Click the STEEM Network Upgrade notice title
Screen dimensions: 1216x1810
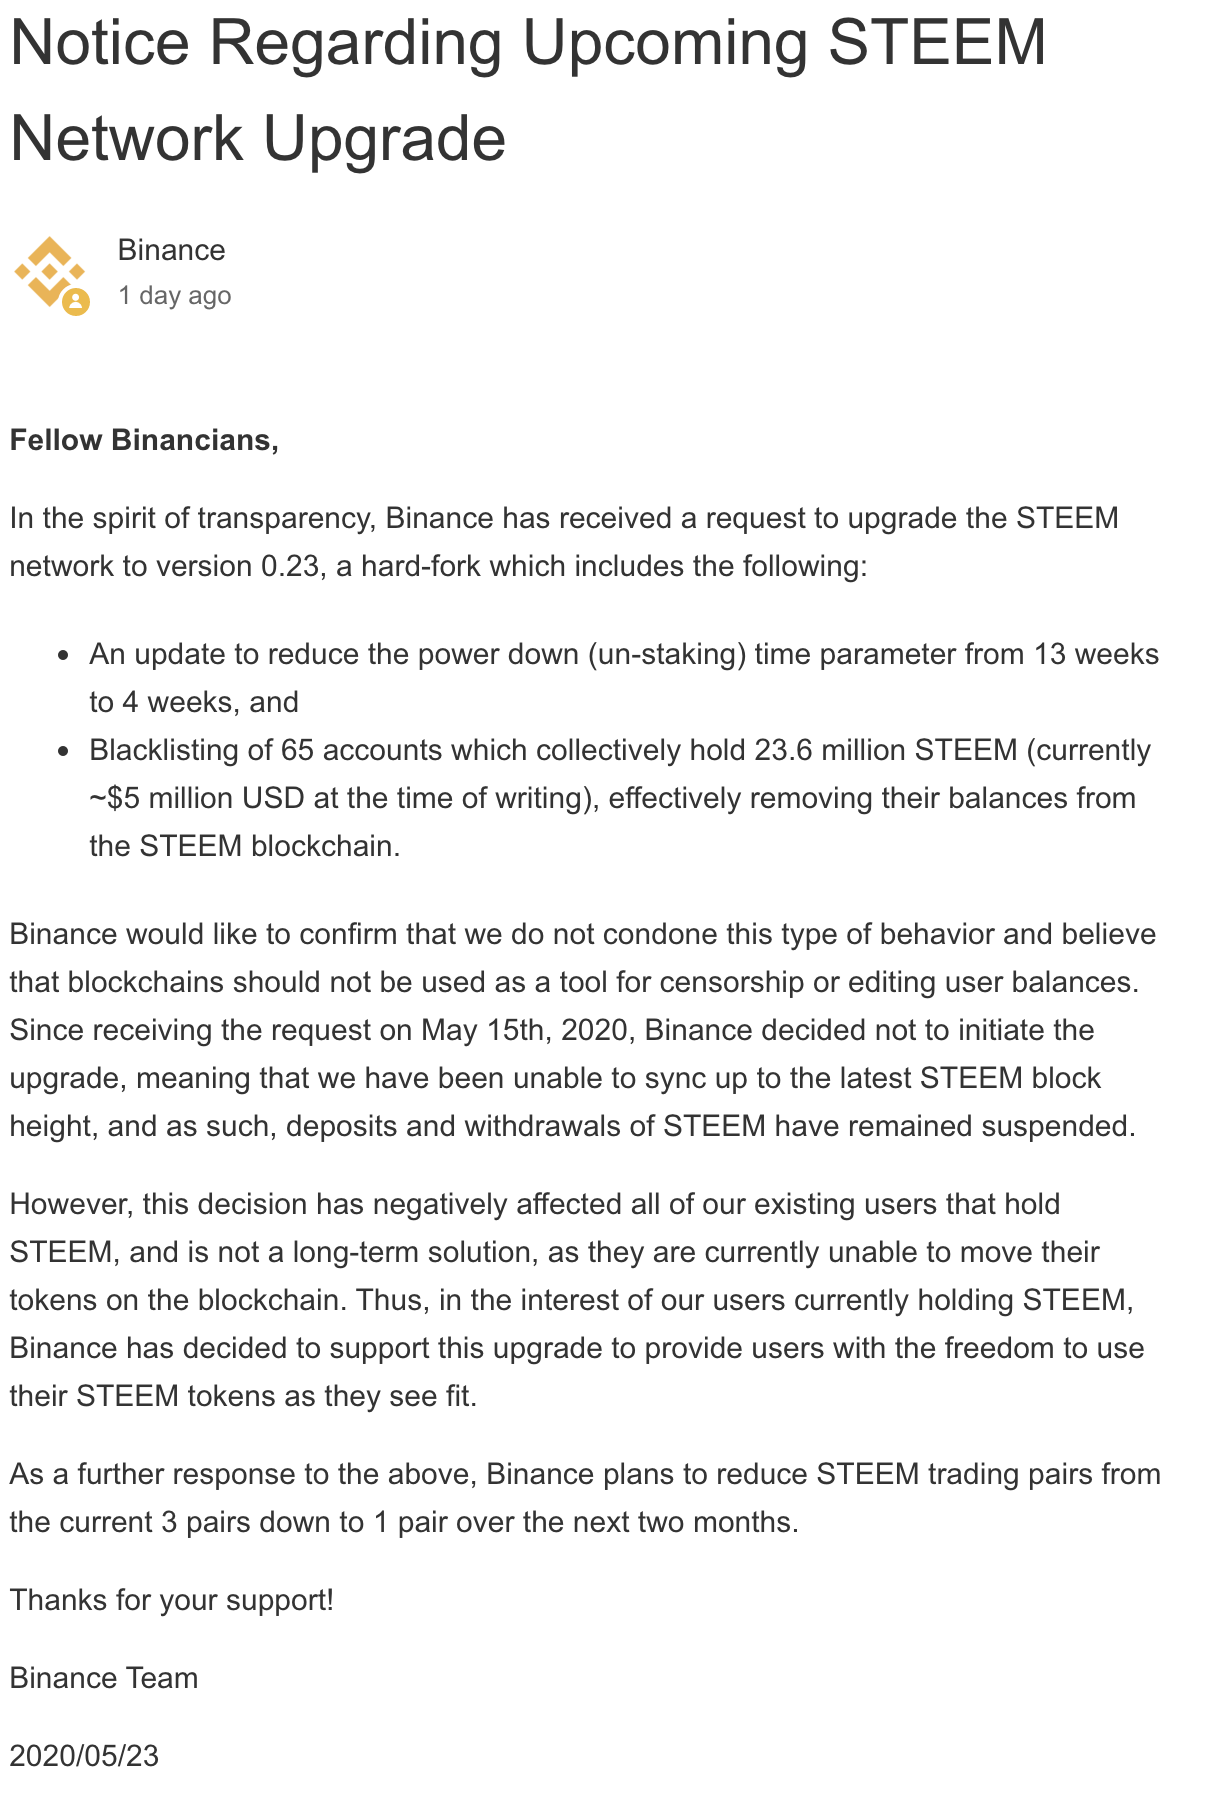coord(527,90)
